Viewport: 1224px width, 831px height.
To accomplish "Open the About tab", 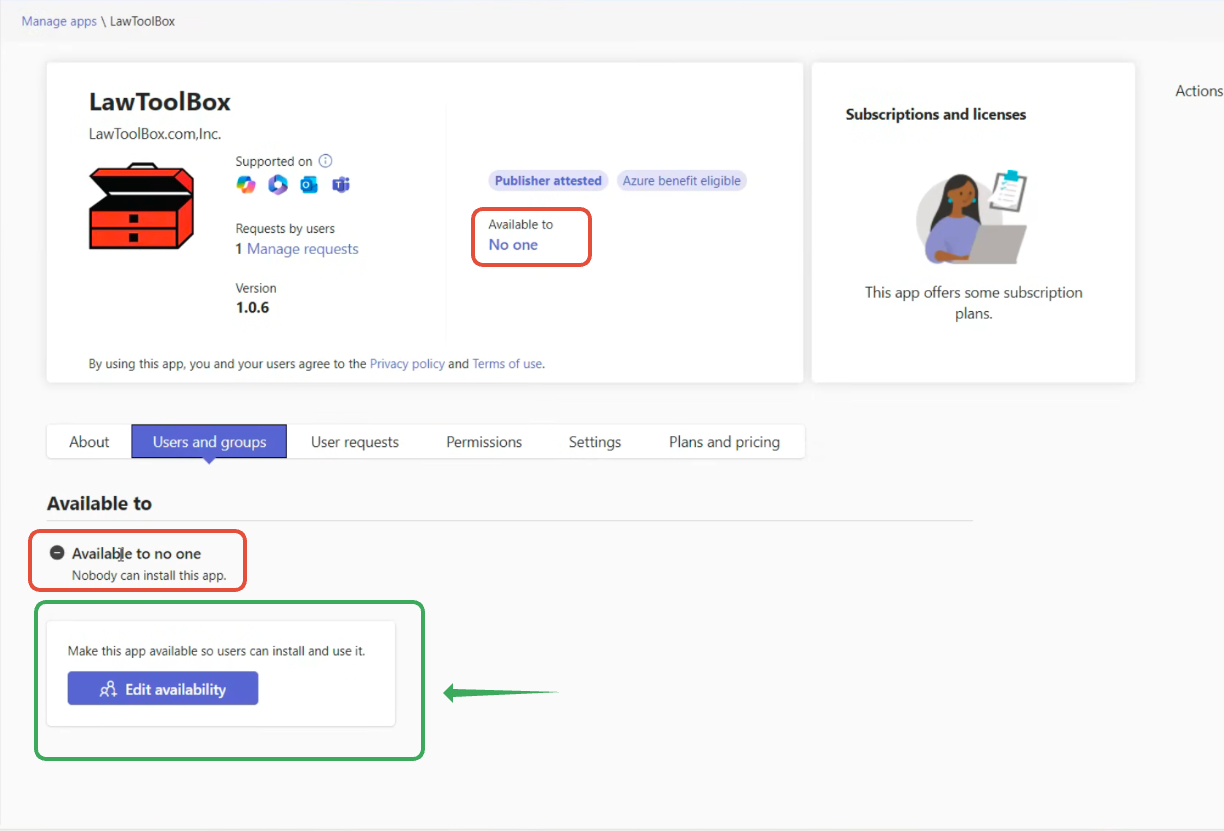I will pos(89,442).
